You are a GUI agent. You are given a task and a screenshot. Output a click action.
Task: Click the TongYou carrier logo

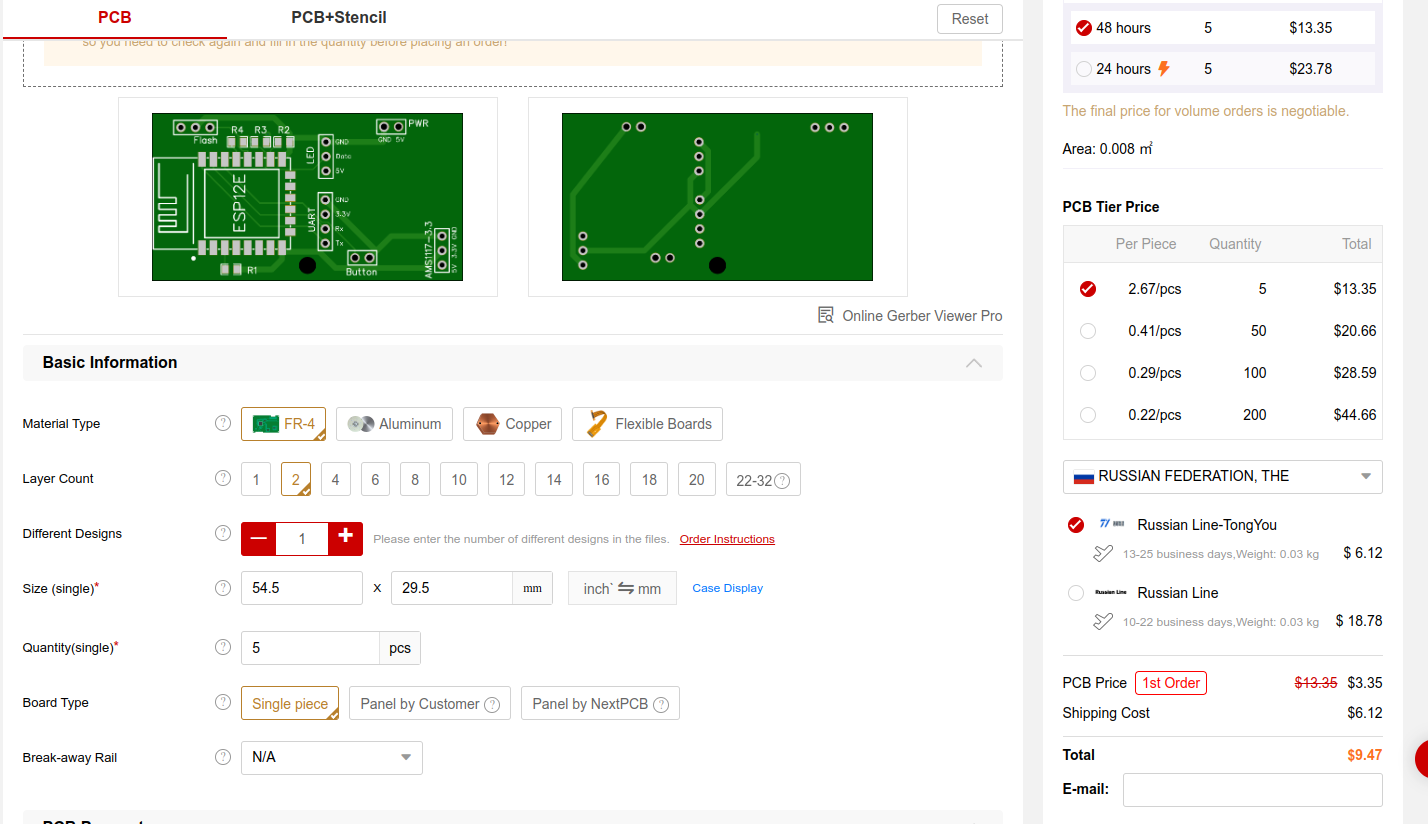click(1112, 524)
